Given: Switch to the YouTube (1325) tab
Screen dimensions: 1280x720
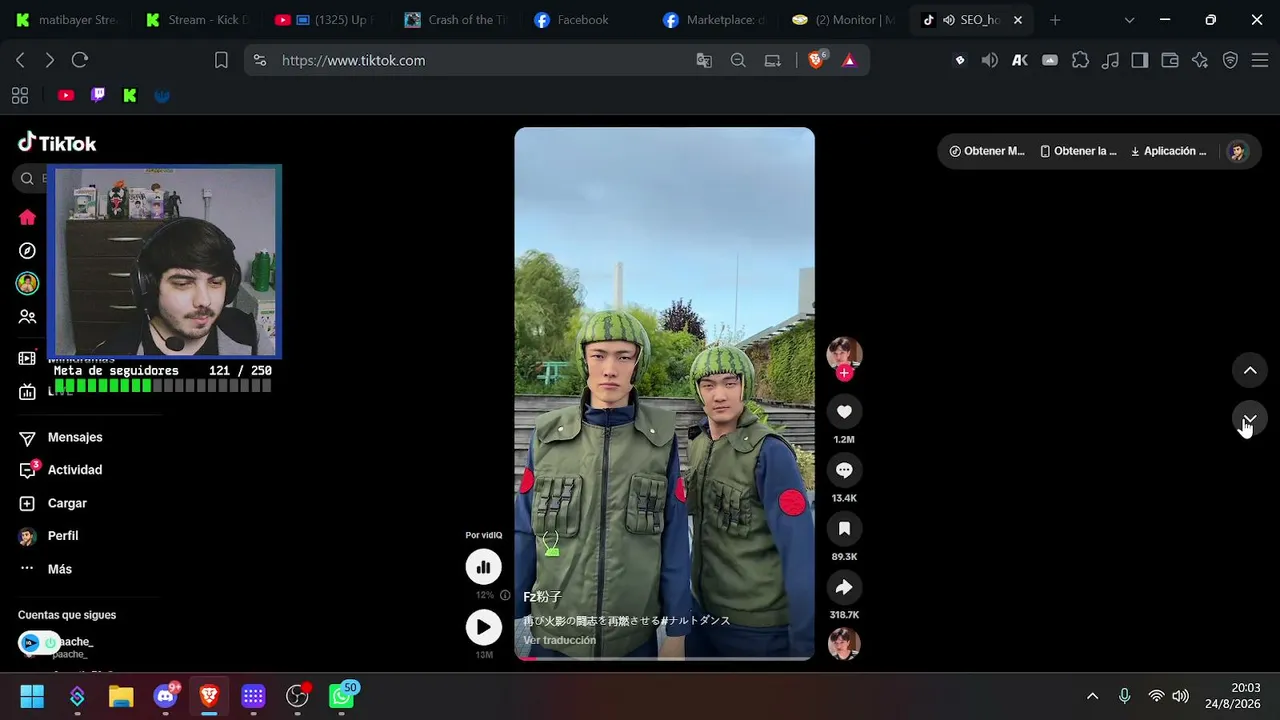Looking at the screenshot, I should click(326, 20).
